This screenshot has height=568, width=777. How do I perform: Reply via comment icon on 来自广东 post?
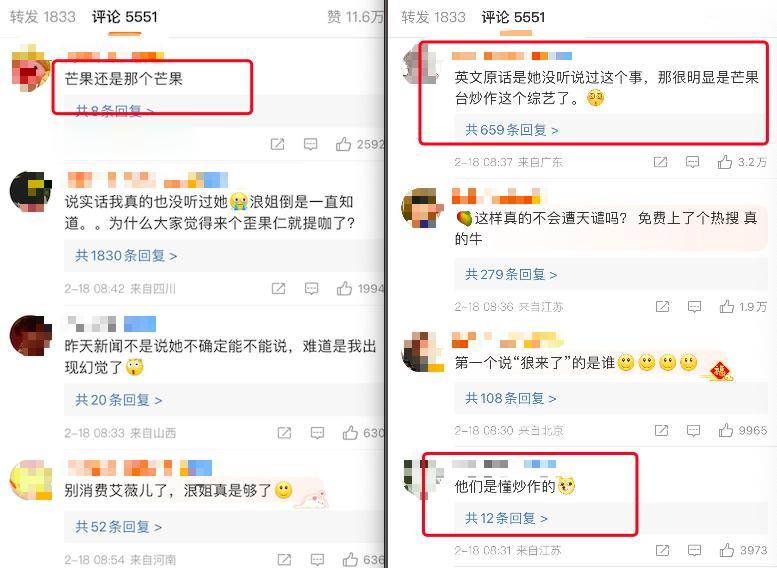(692, 162)
